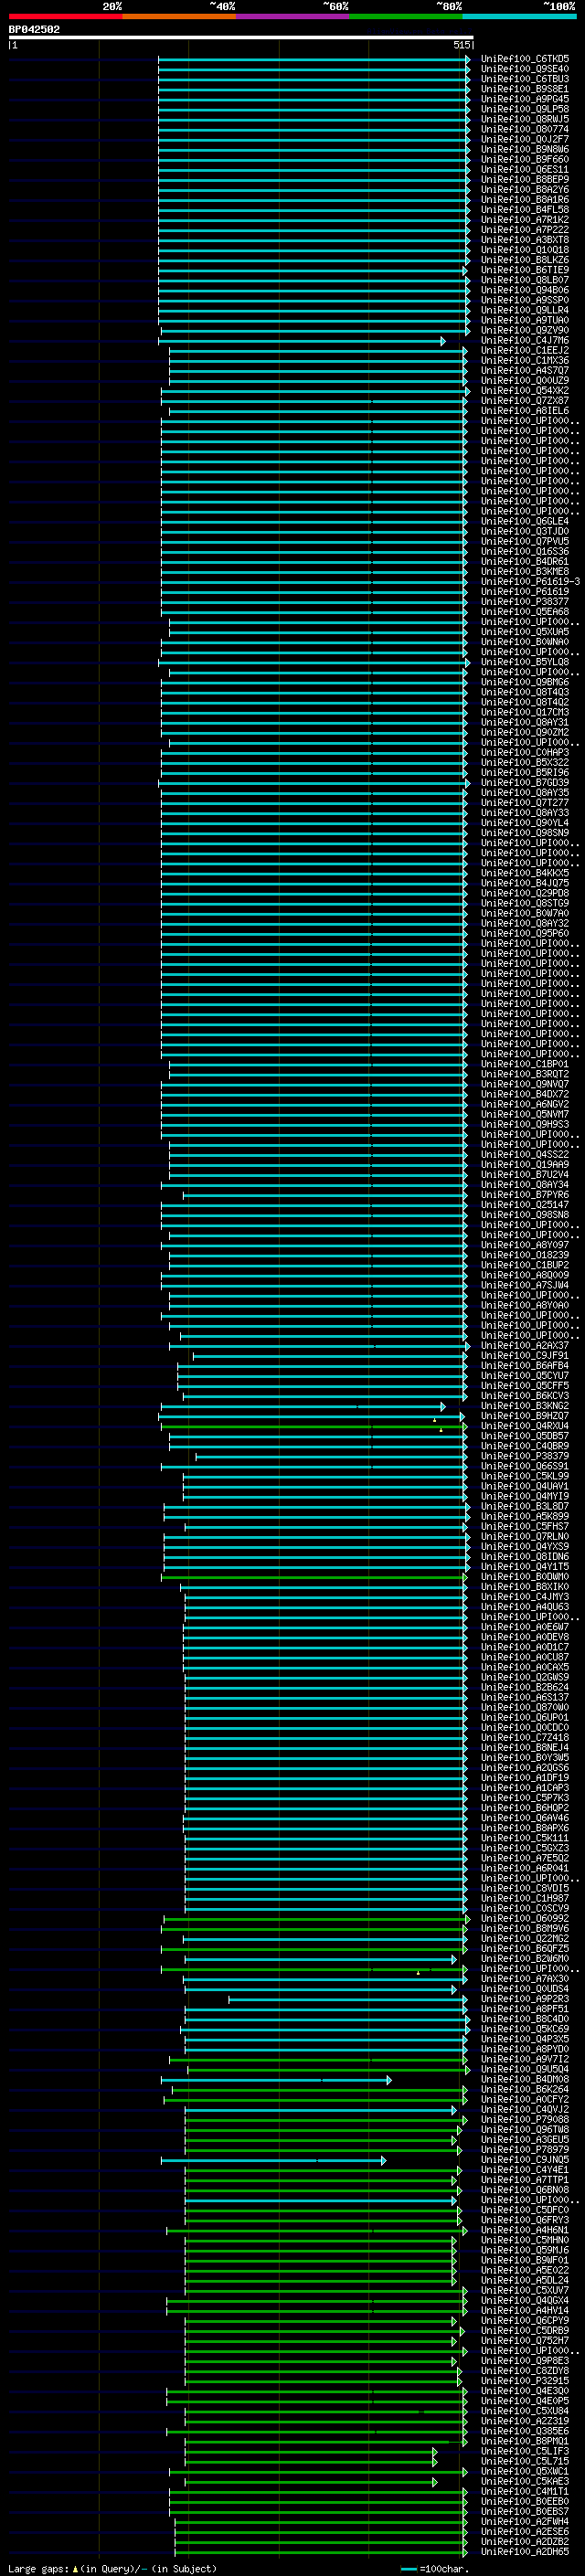Click the cyan ~100% identity legend segment

[519, 16]
